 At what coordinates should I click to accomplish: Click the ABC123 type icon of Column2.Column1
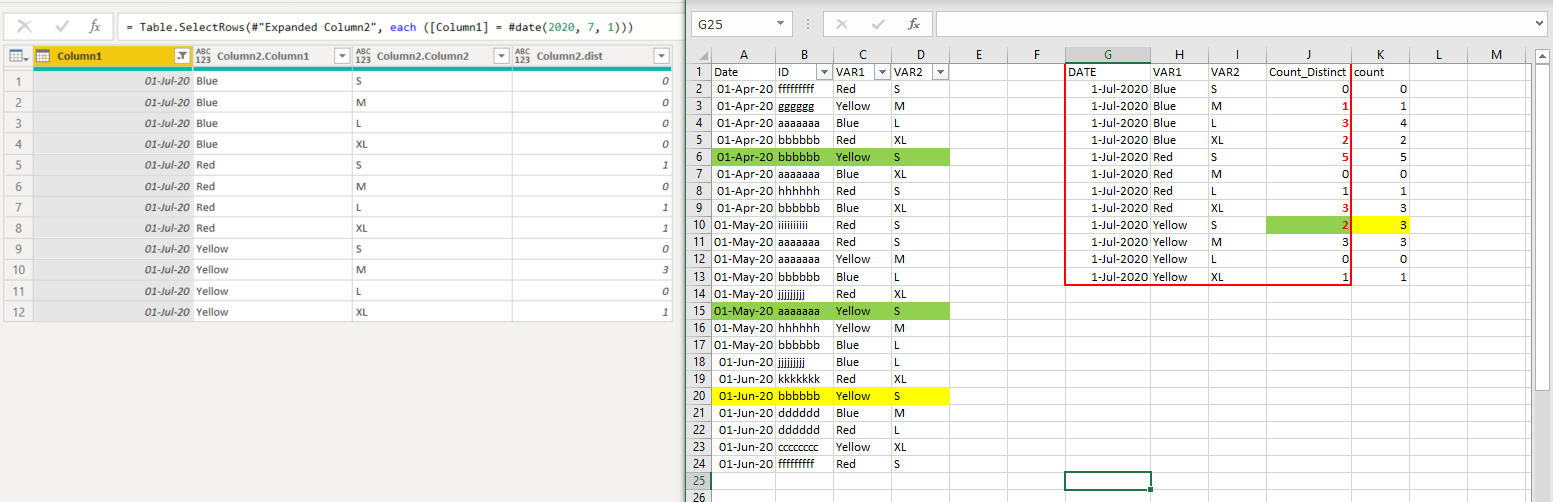pos(204,57)
